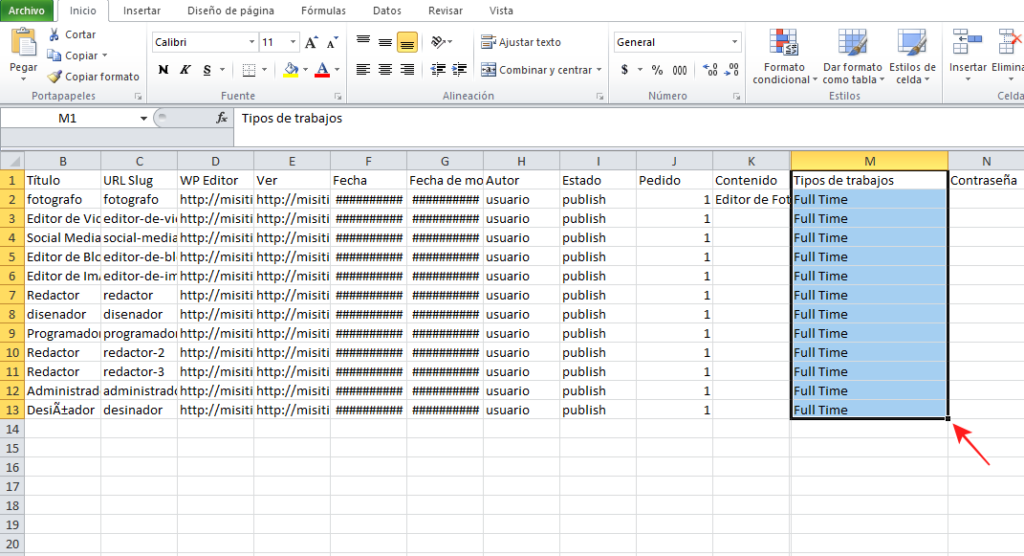Center cell text horizontally
Viewport: 1024px width, 556px height.
click(385, 69)
